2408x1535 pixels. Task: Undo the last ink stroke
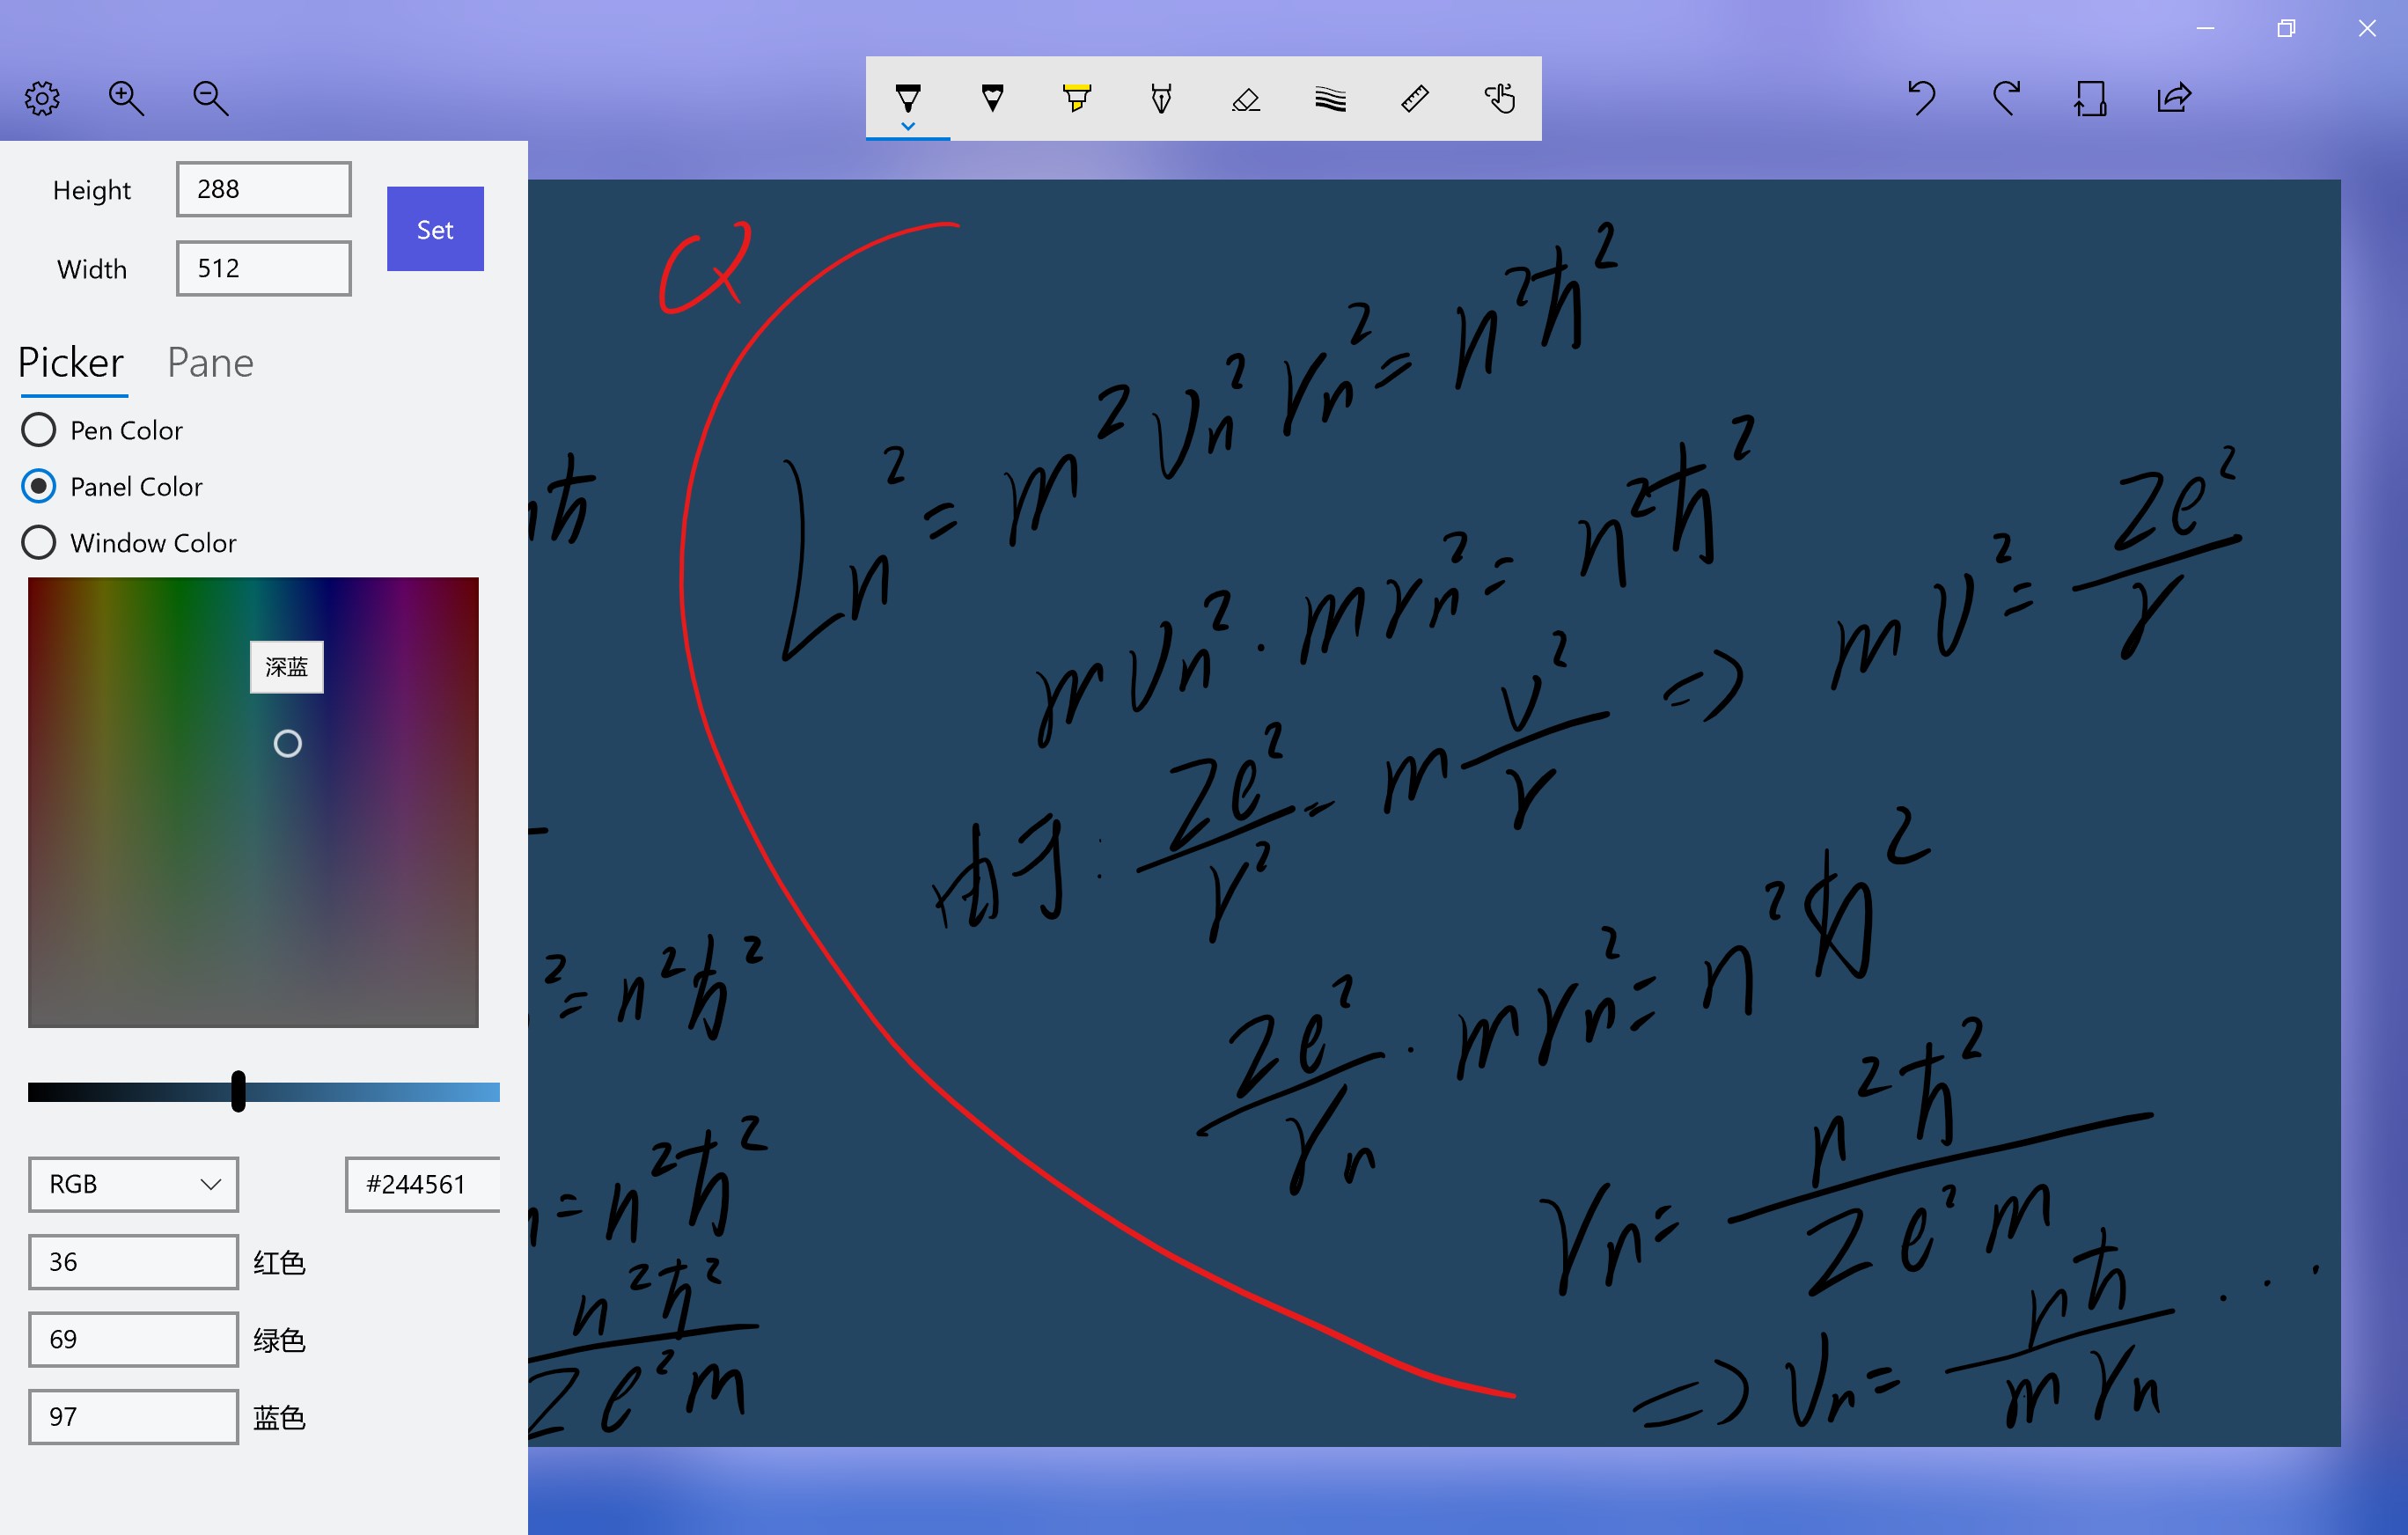1921,98
